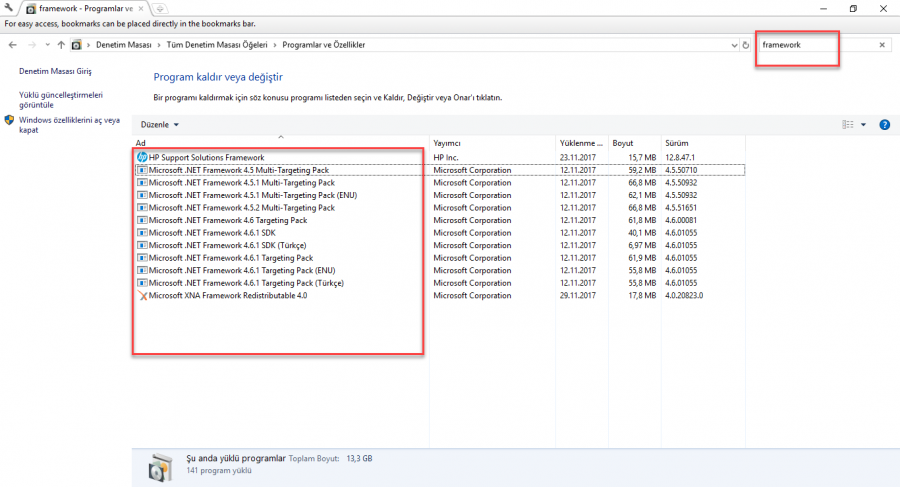Viewport: 900px width, 487px height.
Task: Change the list view layout icon
Action: tap(848, 125)
